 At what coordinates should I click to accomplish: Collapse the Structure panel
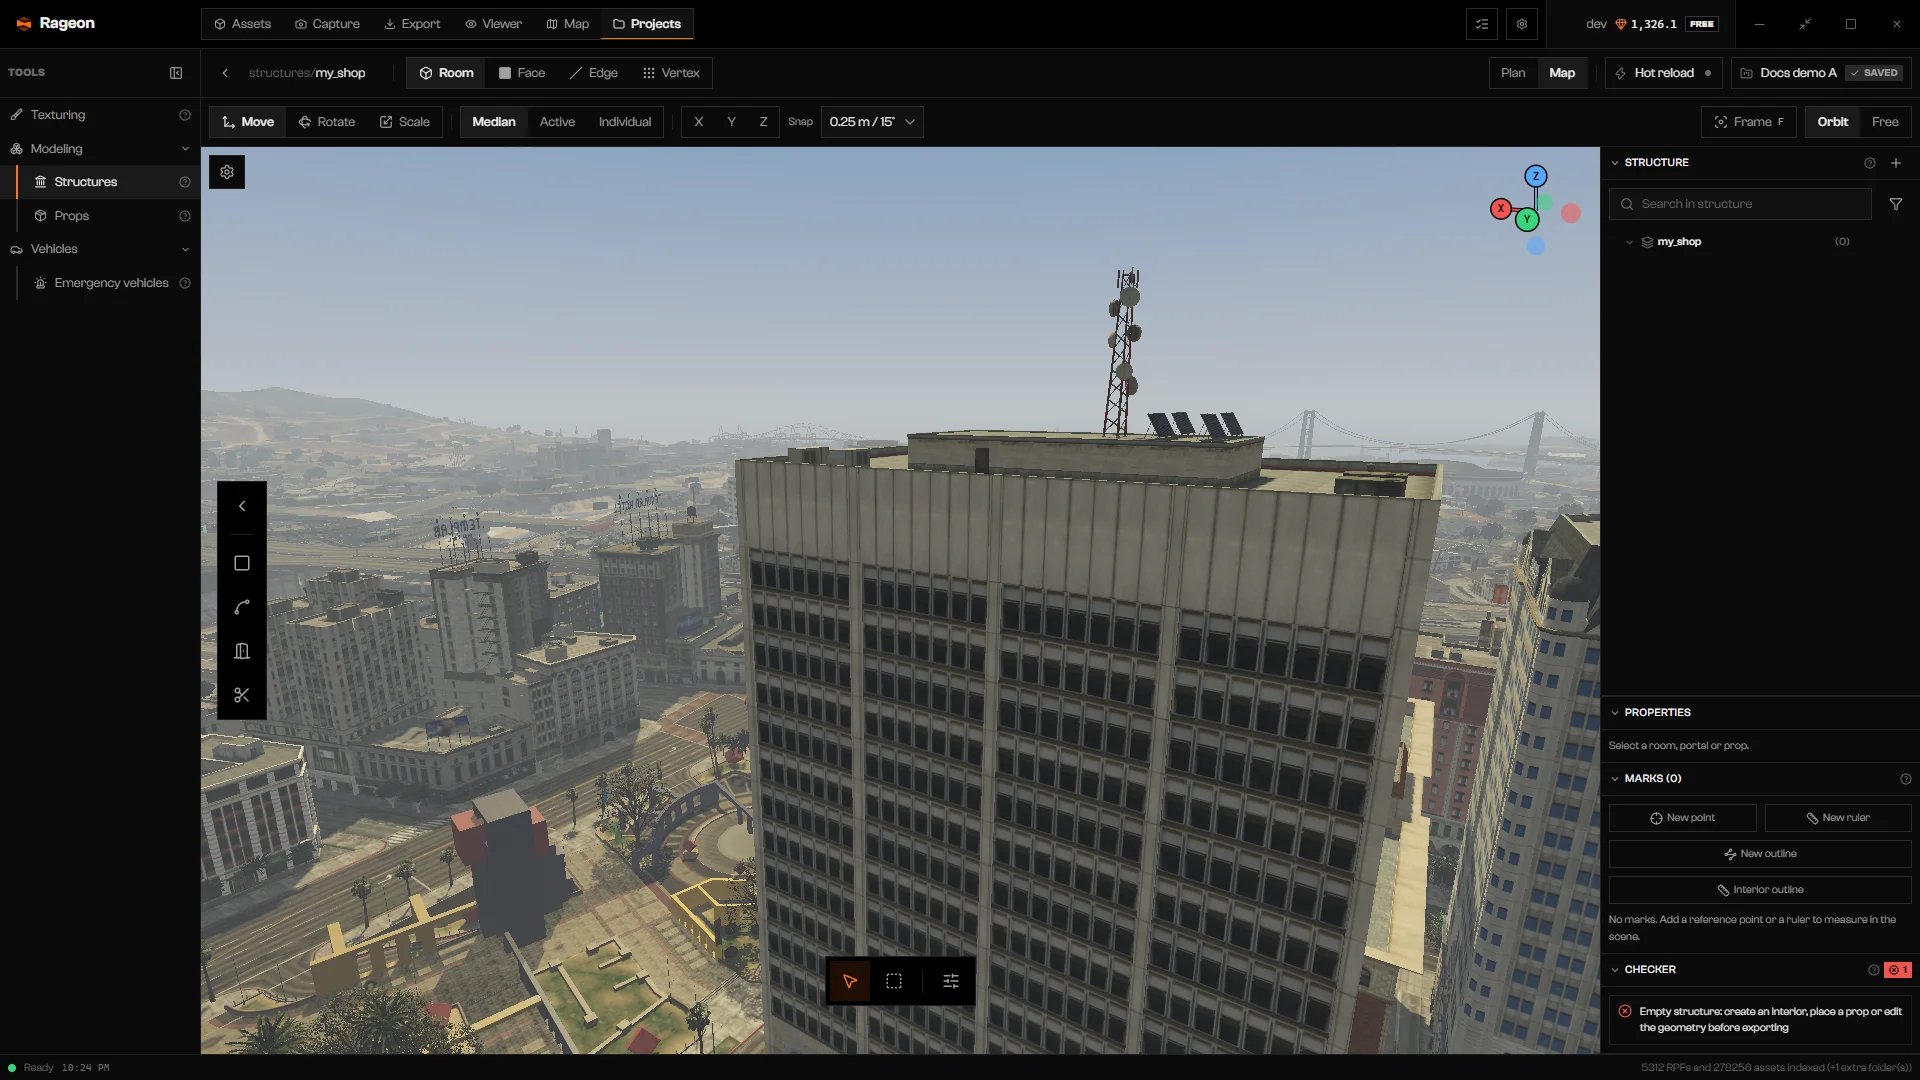point(1615,163)
